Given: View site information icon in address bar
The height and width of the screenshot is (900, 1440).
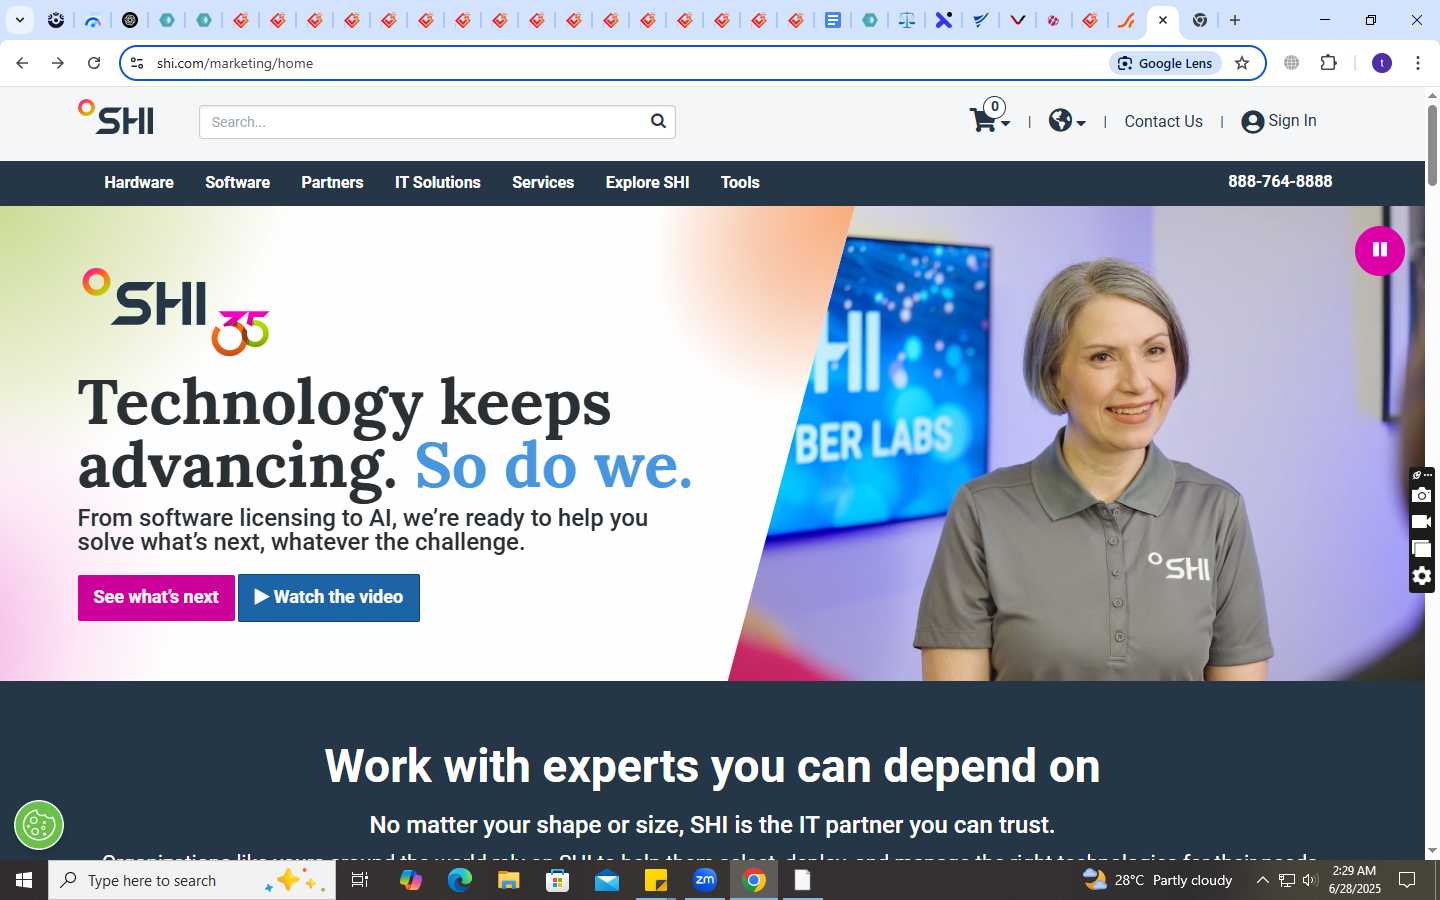Looking at the screenshot, I should (x=137, y=63).
